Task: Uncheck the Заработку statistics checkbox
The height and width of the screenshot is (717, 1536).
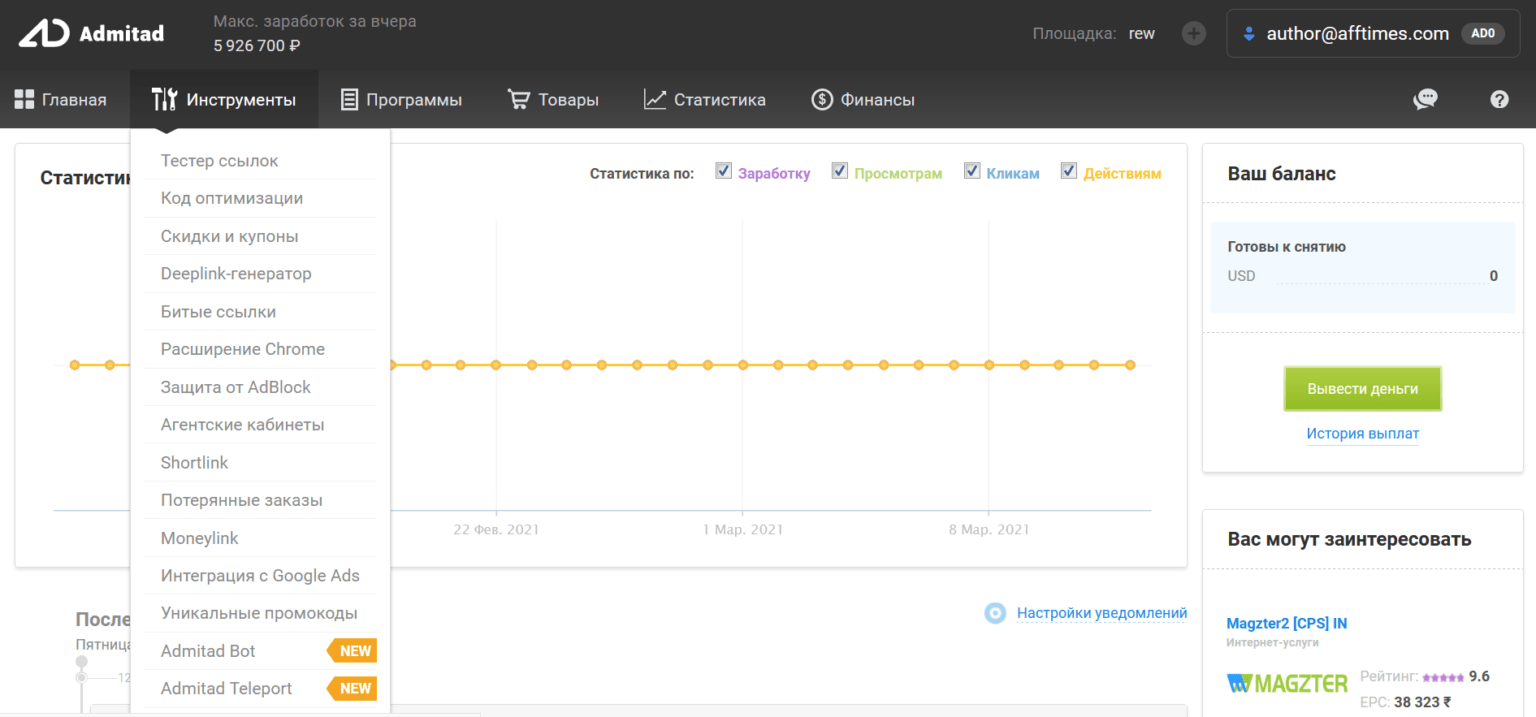Action: coord(724,171)
